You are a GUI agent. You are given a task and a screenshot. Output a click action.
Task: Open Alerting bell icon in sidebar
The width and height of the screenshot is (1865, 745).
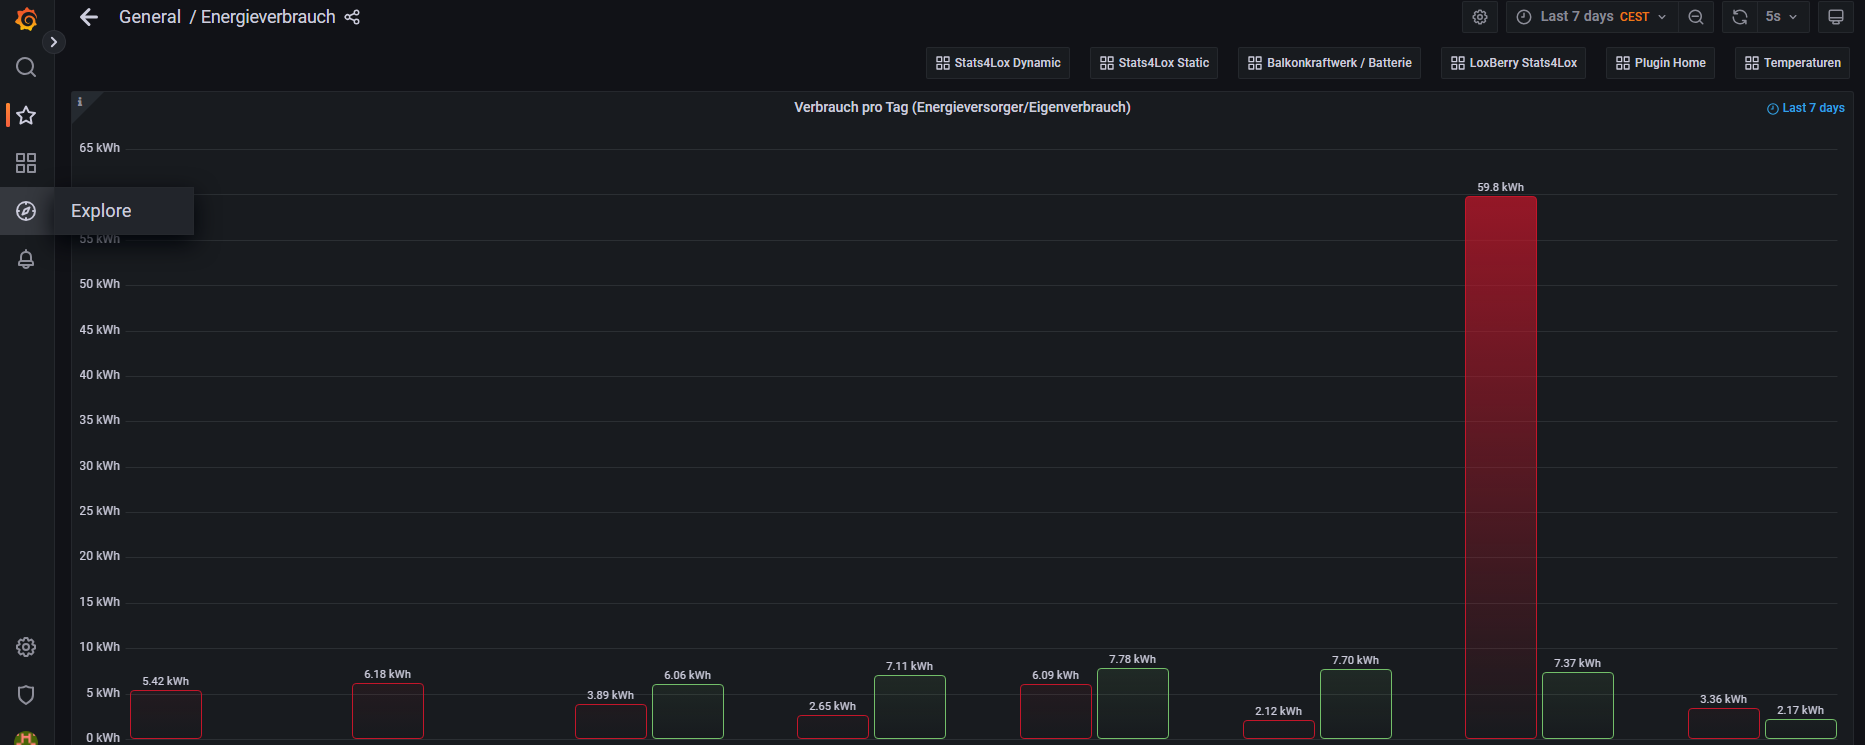click(x=26, y=259)
